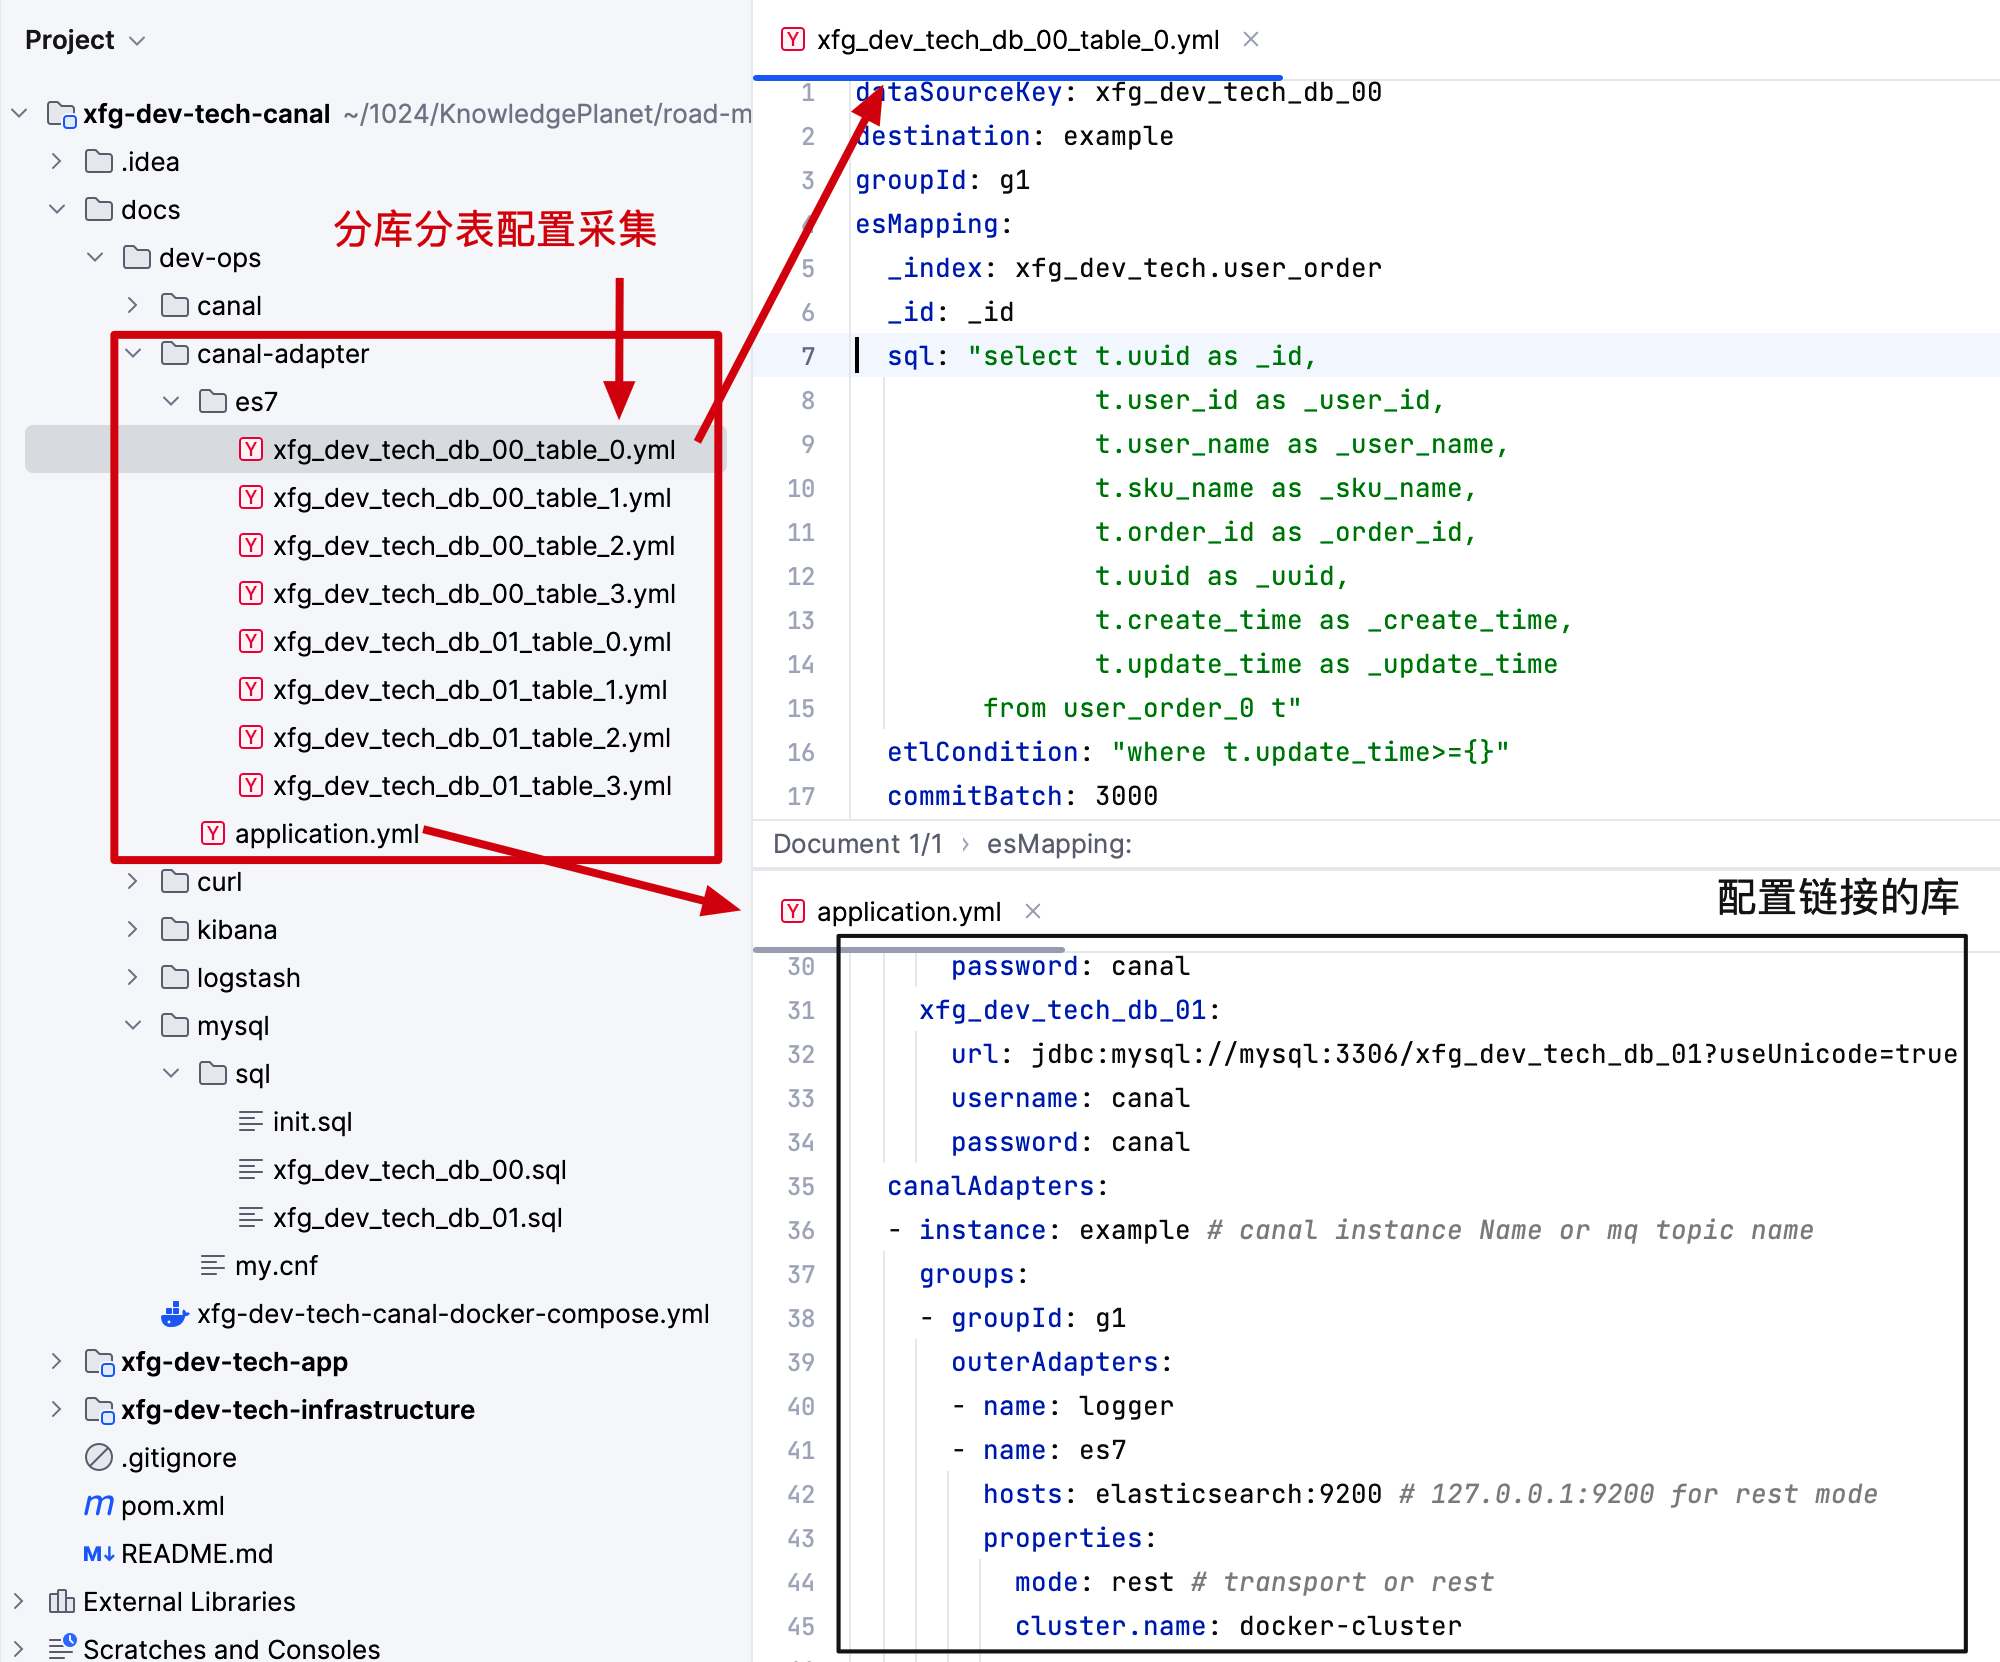
Task: Click the YAML icon of xfg_dev_tech_db_01_table_2.yml
Action: tap(251, 738)
